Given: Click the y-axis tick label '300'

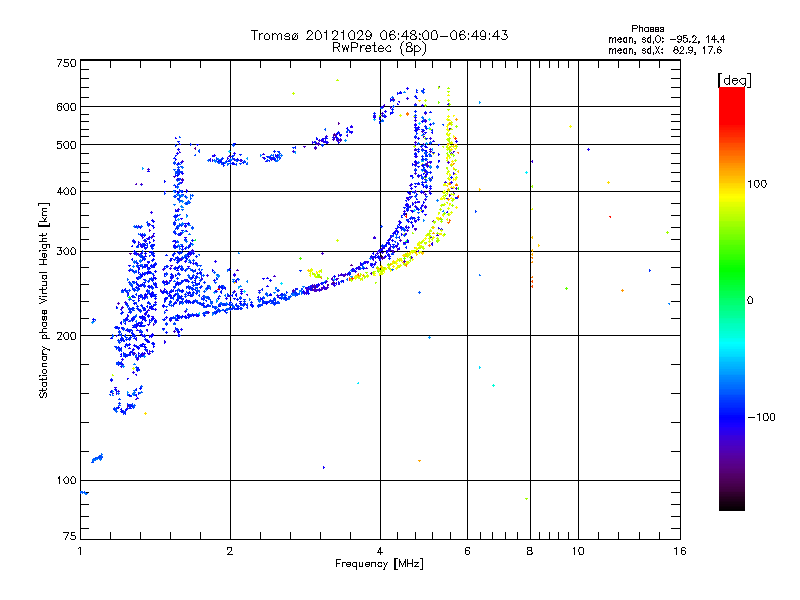Looking at the screenshot, I should (66, 252).
